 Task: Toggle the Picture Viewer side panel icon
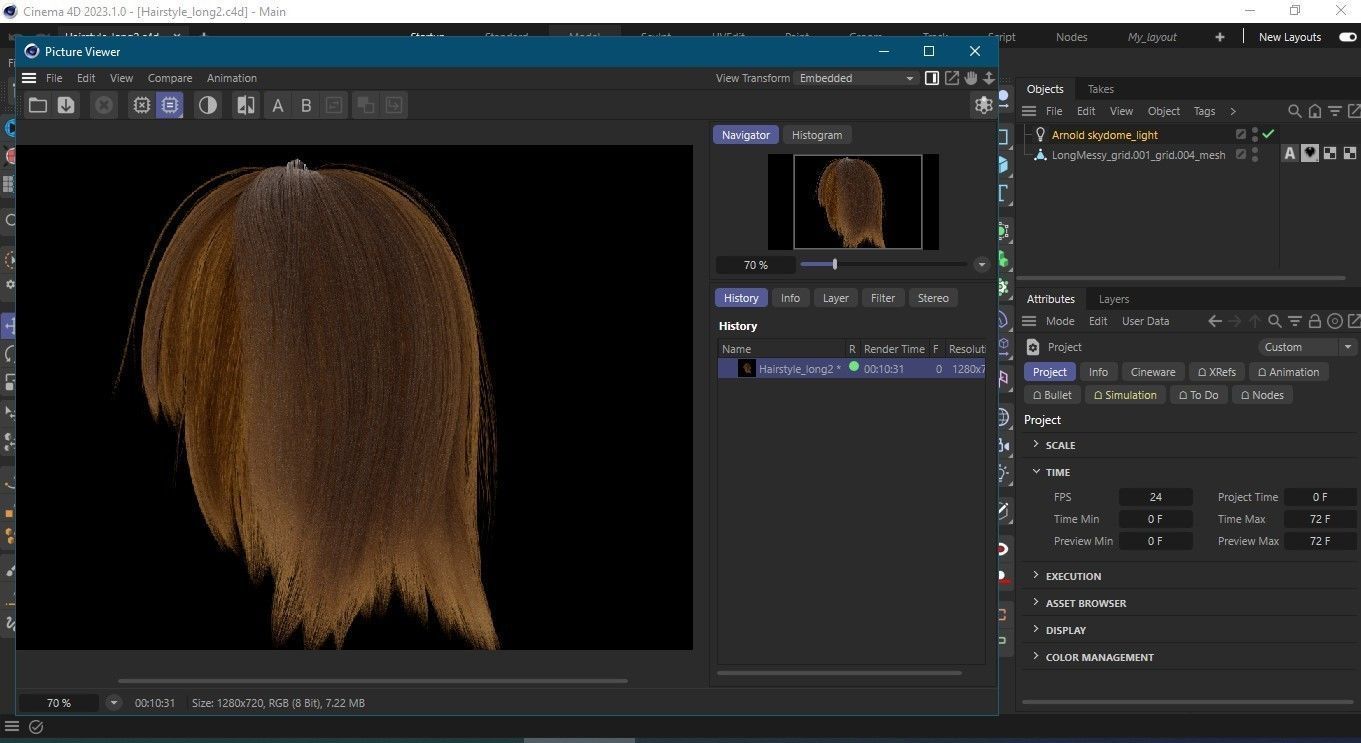(932, 78)
